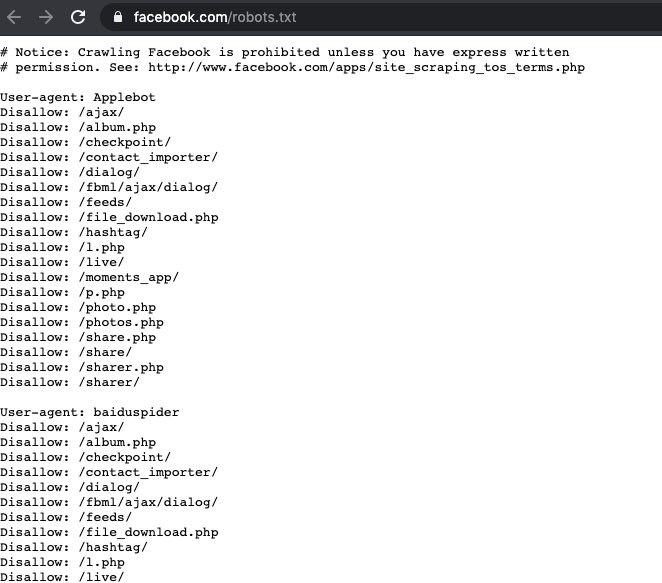Click the 'User-agent: baiduspider' line

click(x=90, y=412)
